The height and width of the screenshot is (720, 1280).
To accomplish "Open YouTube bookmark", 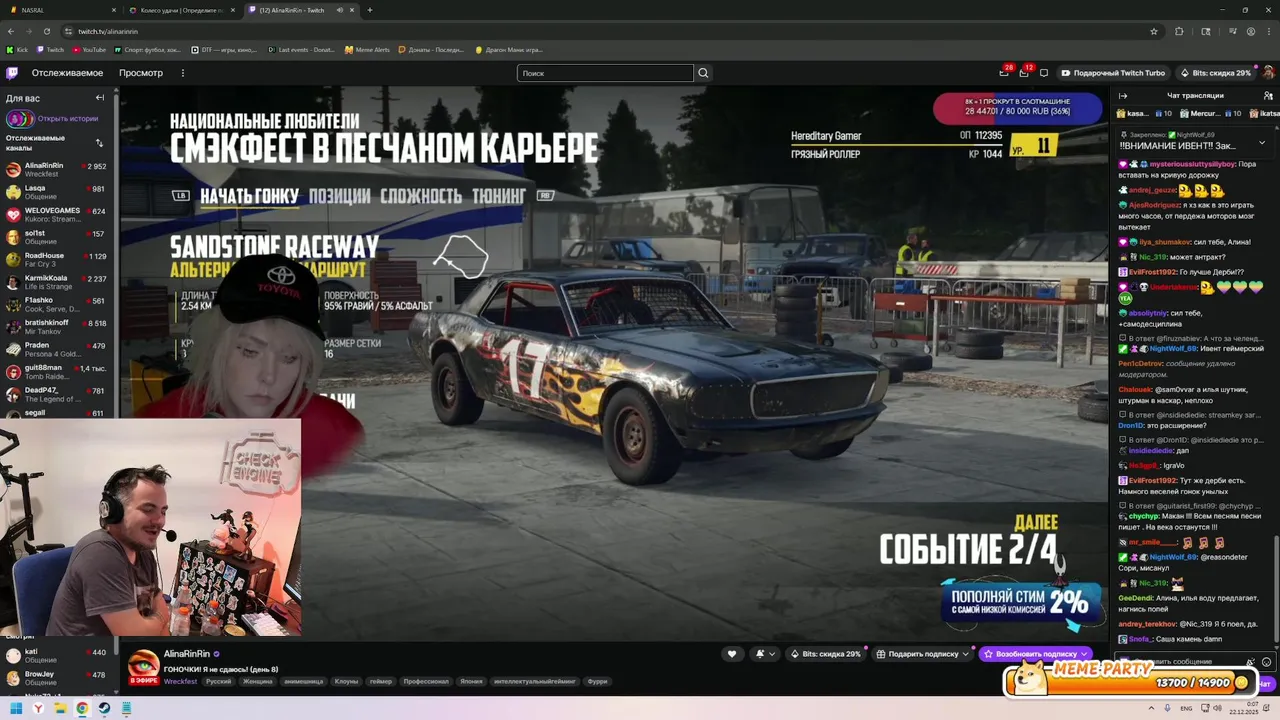I will point(88,50).
